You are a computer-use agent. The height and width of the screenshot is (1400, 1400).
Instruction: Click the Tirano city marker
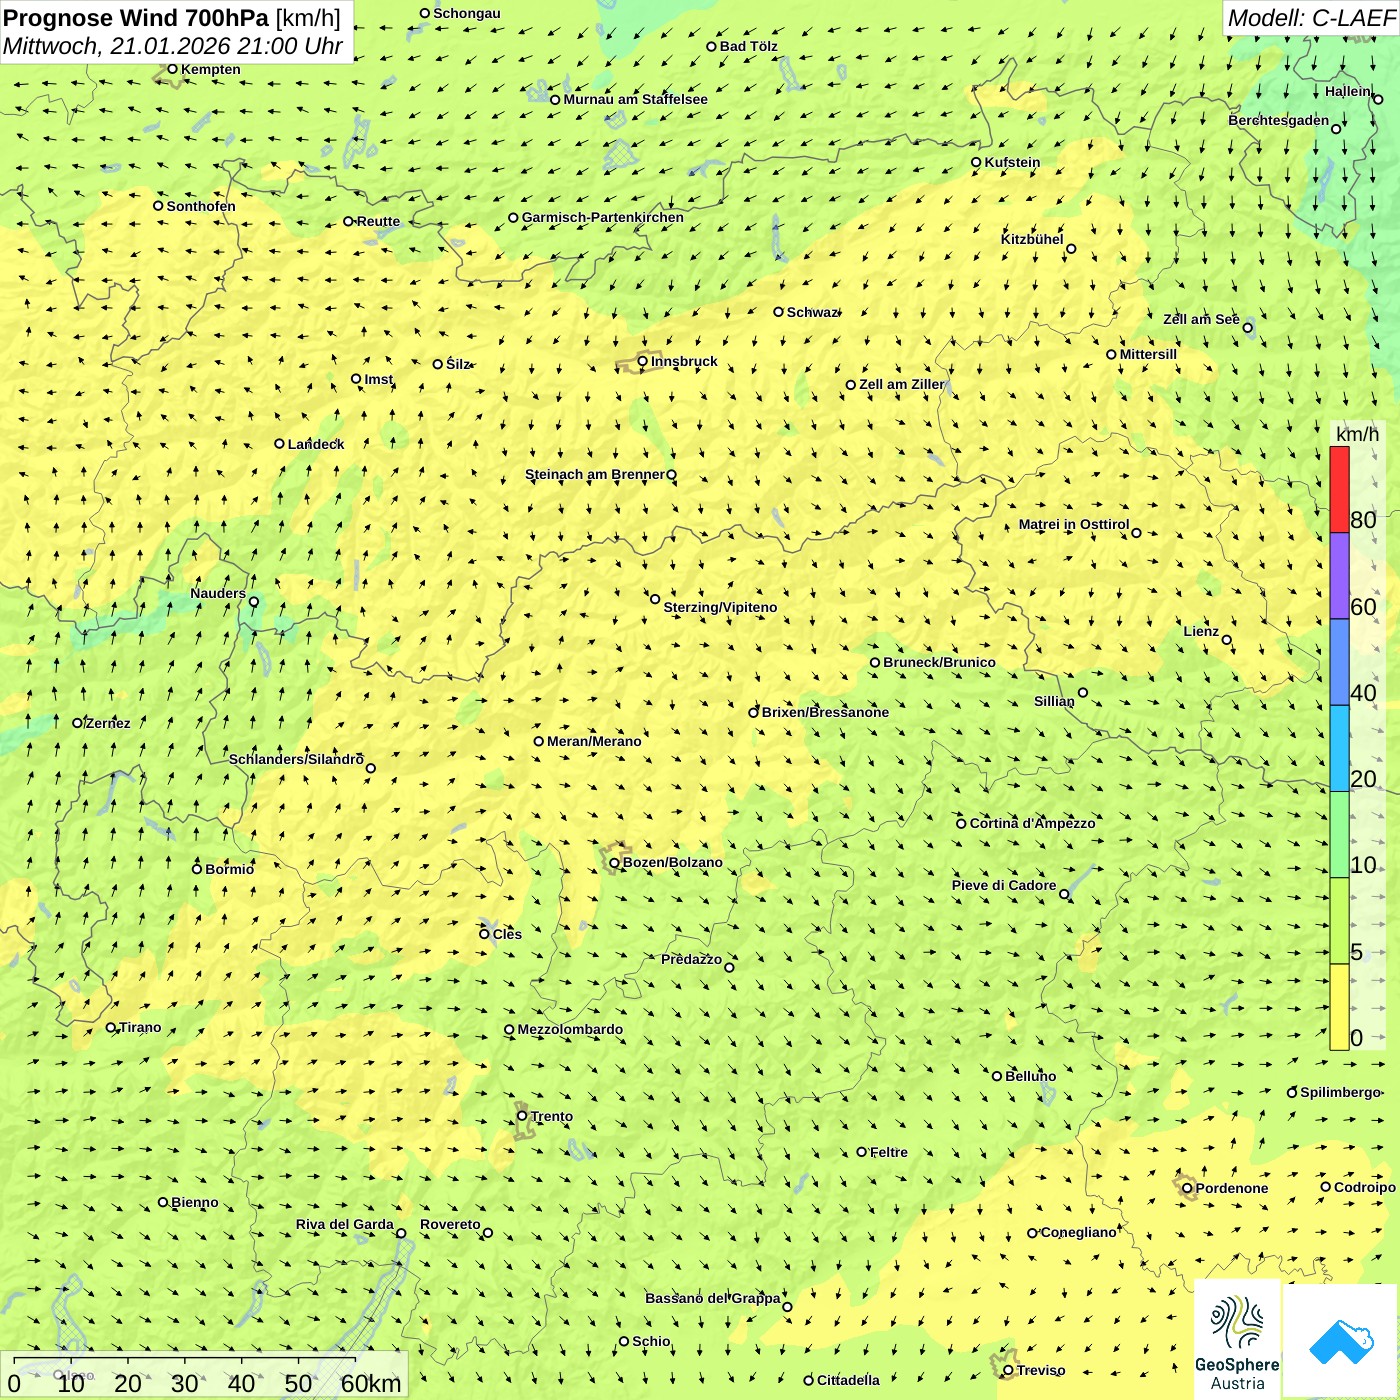(111, 1027)
